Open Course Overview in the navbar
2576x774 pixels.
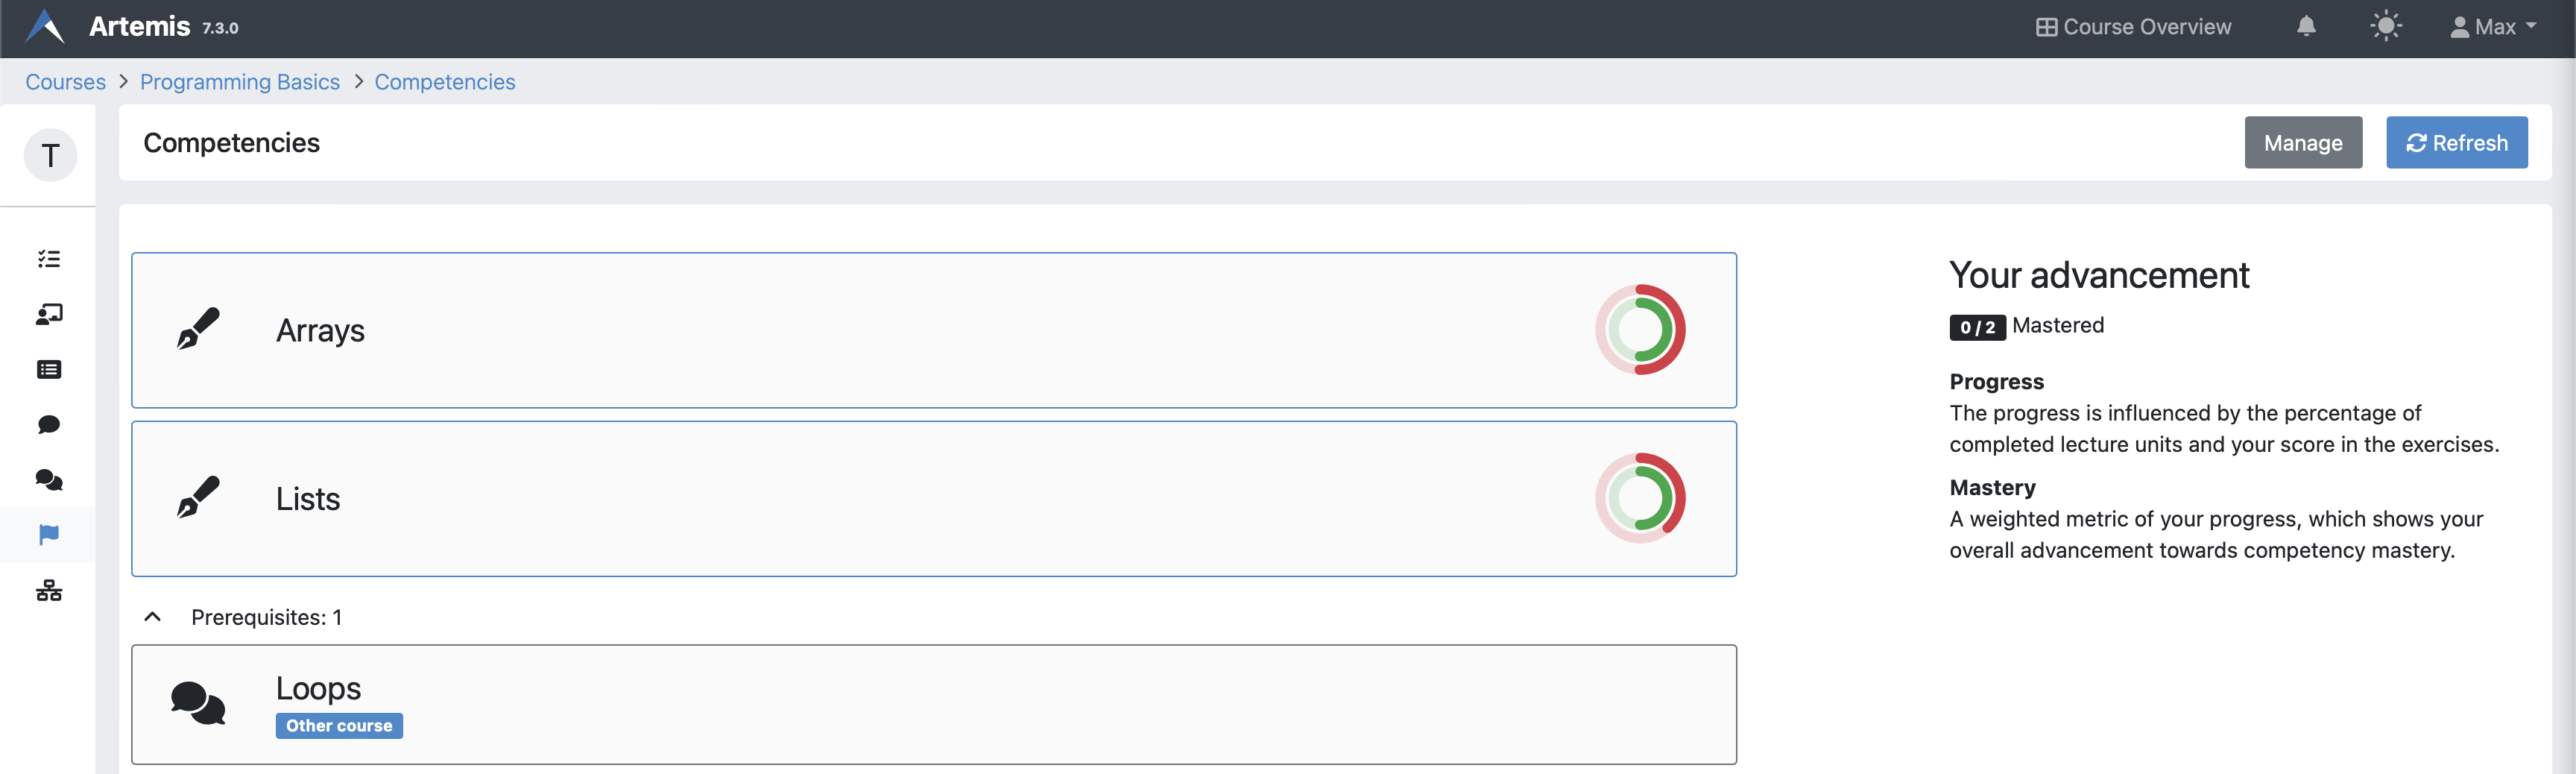pyautogui.click(x=2133, y=27)
